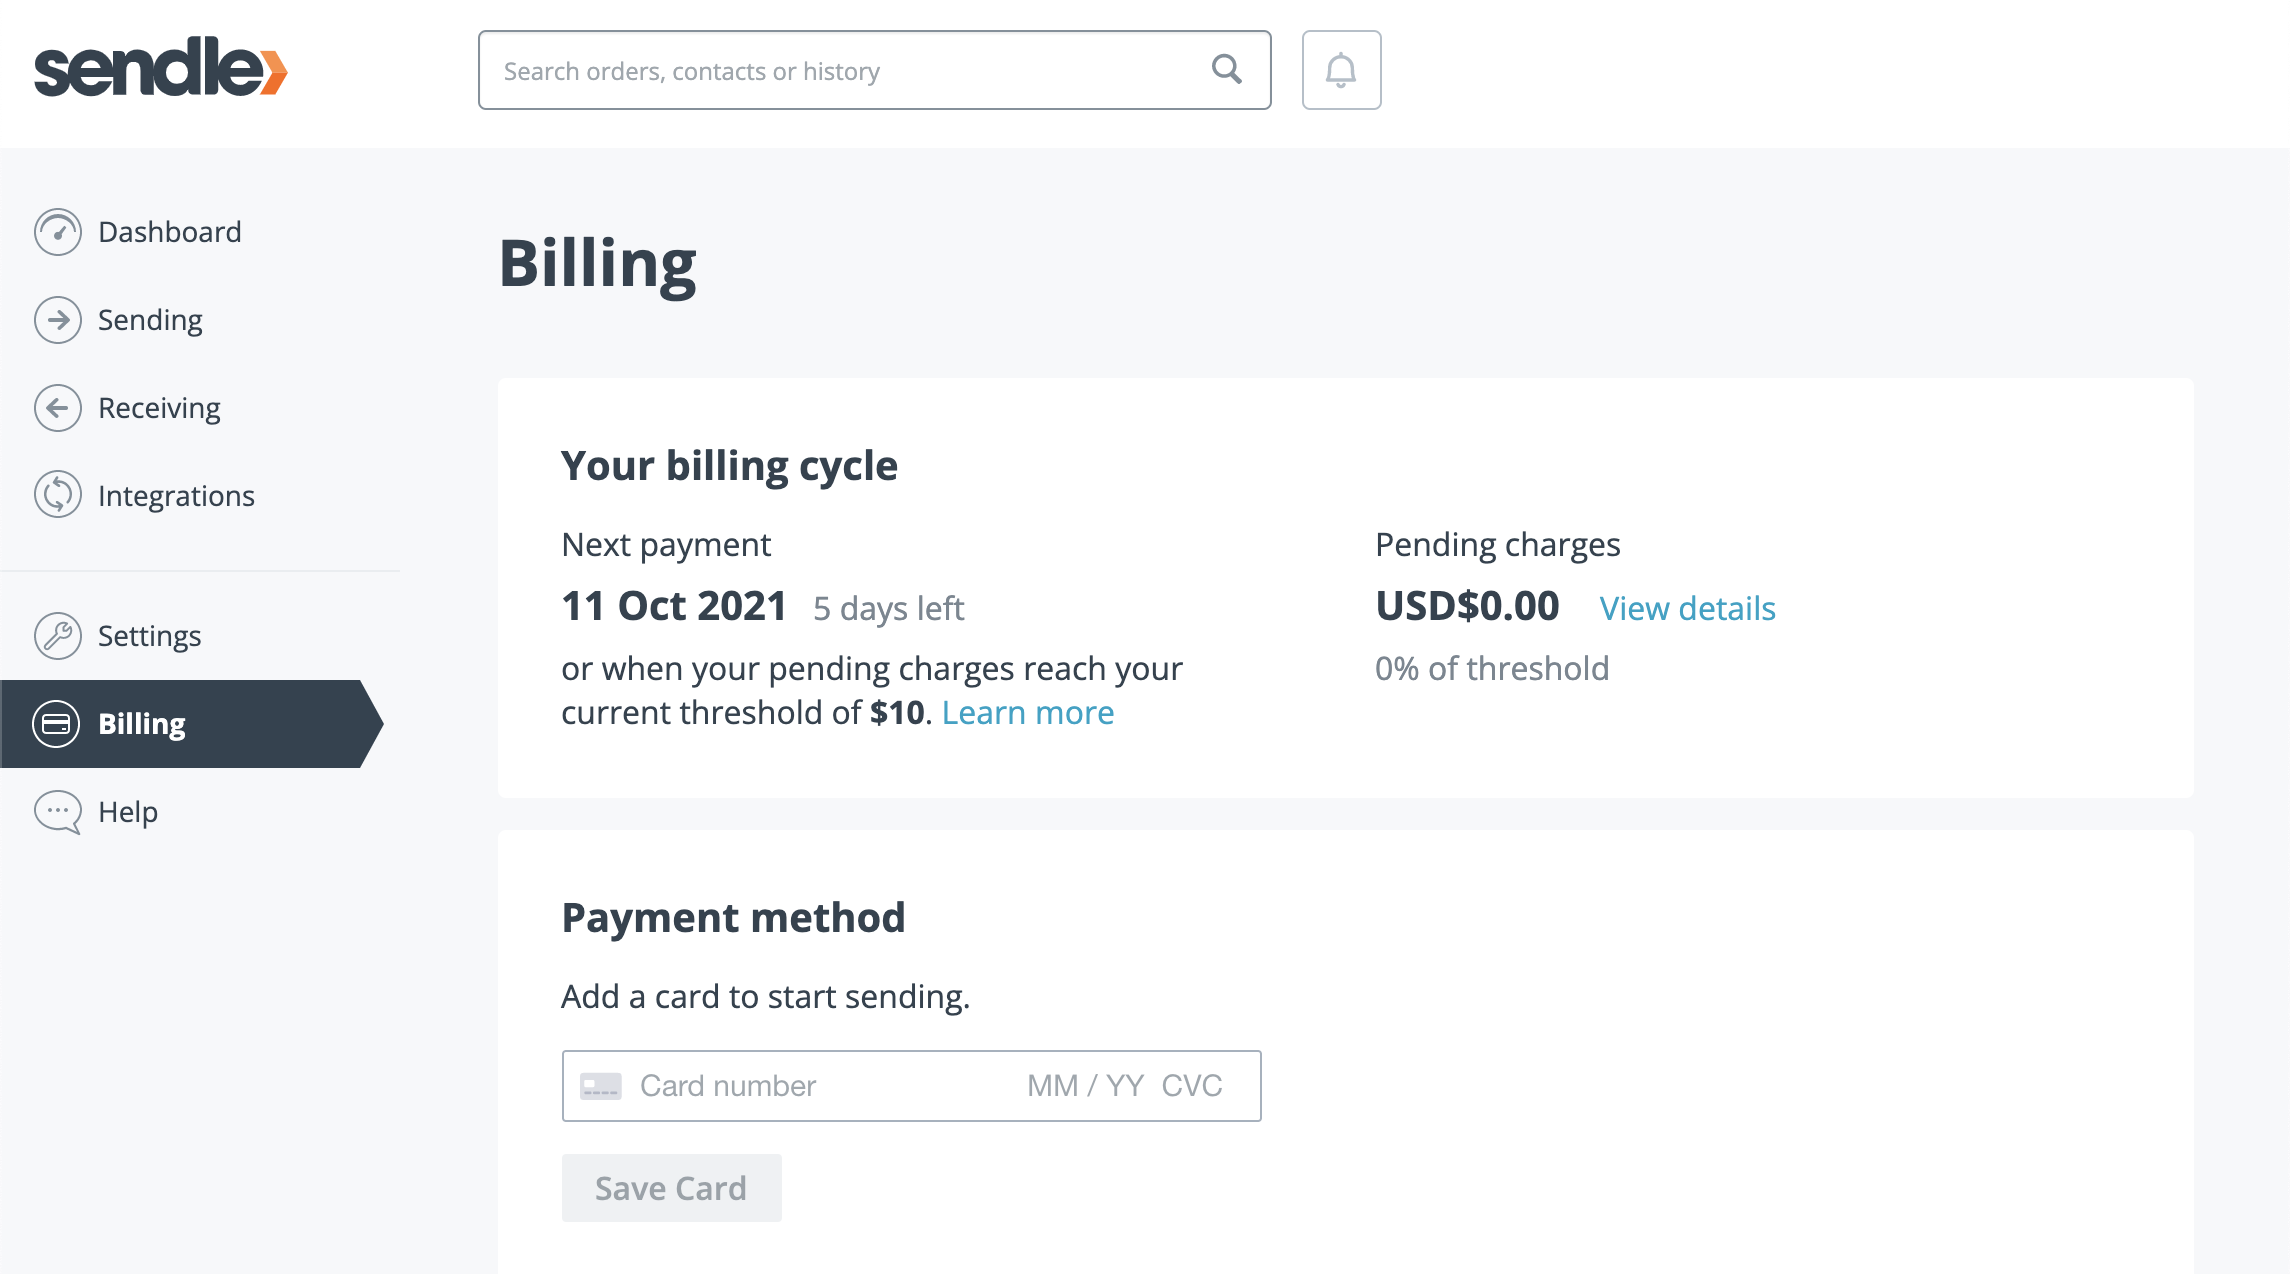Click the Sendle logo
2290x1274 pixels.
(160, 68)
